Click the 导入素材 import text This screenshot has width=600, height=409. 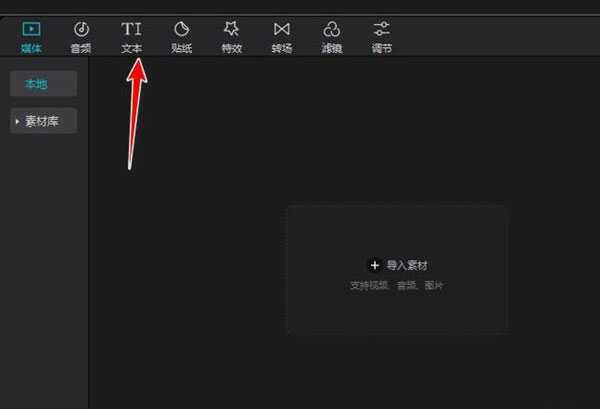pyautogui.click(x=407, y=265)
